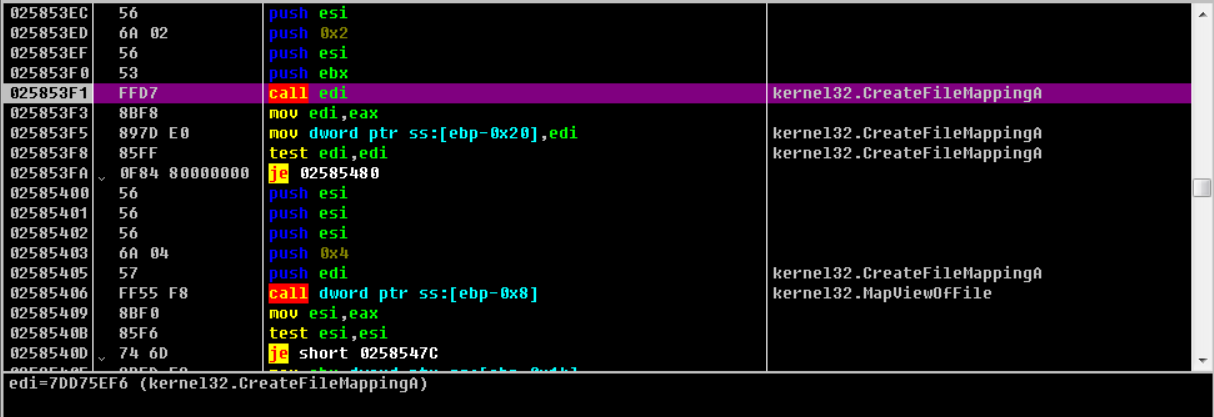Click the edi=7DD75EF6 info line
Screen dimensions: 1214x417
(x=218, y=384)
